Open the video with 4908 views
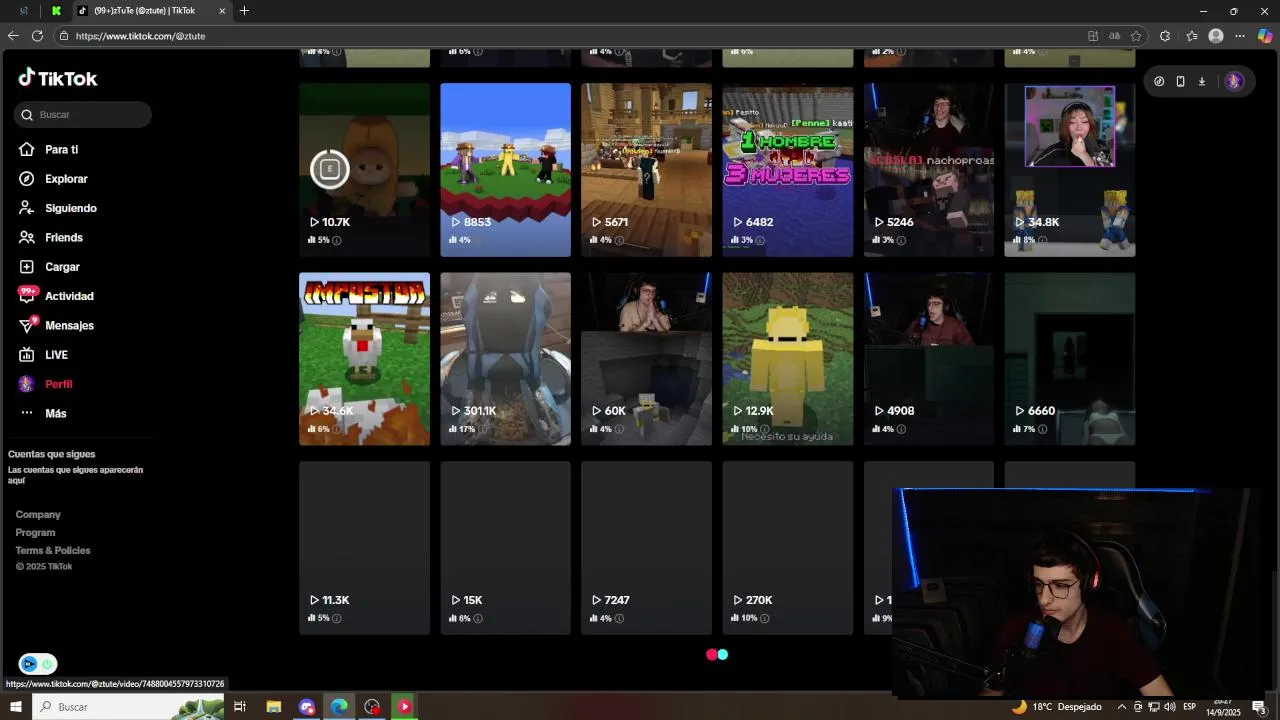Image resolution: width=1280 pixels, height=720 pixels. (929, 359)
